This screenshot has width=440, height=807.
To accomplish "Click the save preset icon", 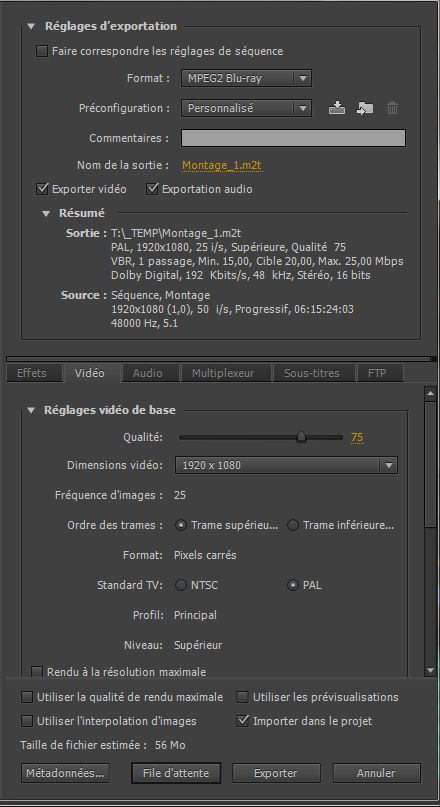I will point(337,108).
